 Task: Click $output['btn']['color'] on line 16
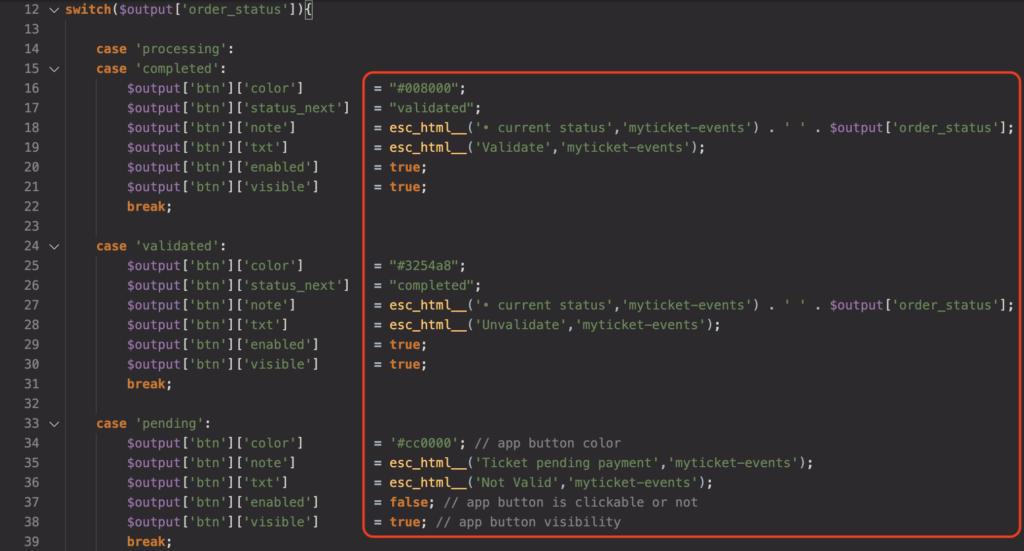tap(215, 88)
